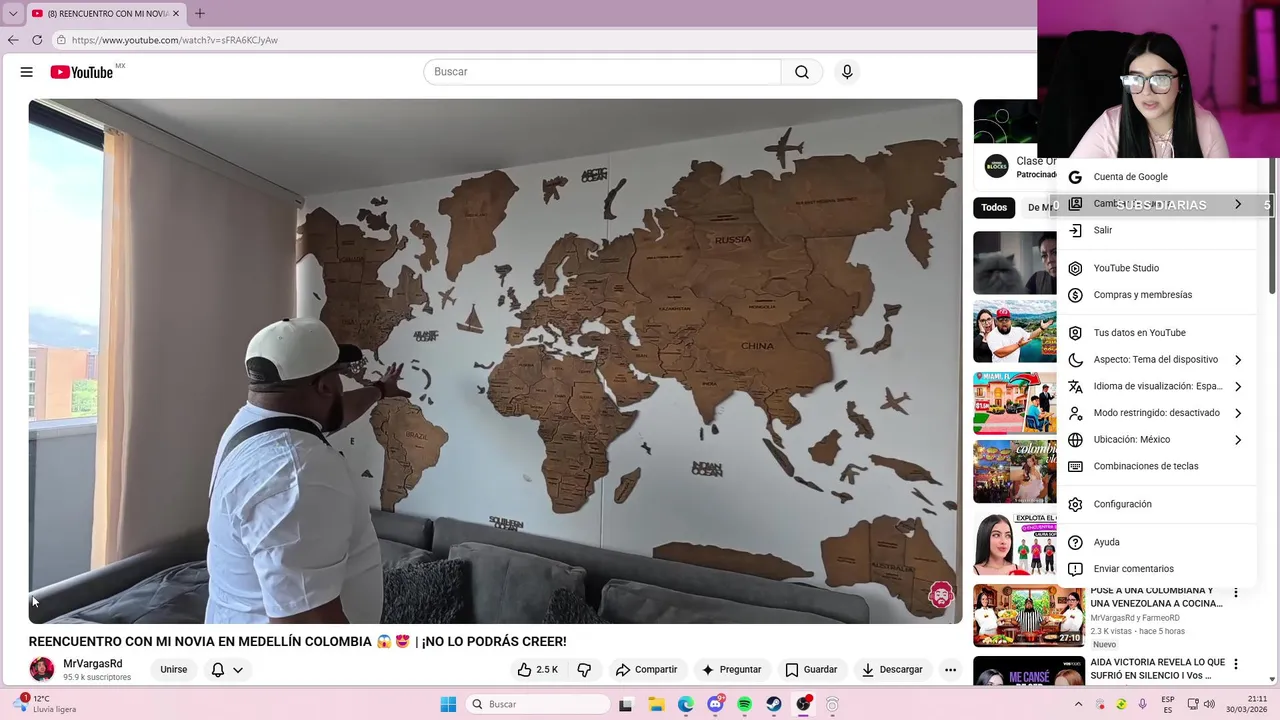Open Combinaciones de teclas

coord(1156,466)
